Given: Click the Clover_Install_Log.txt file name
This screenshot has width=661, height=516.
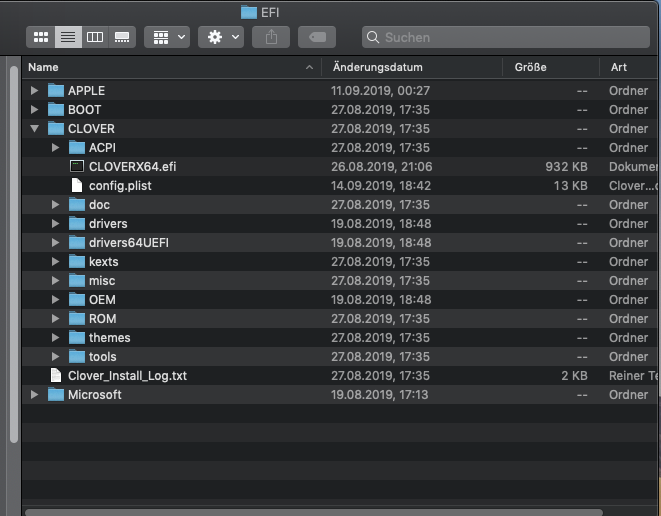Looking at the screenshot, I should pyautogui.click(x=127, y=376).
